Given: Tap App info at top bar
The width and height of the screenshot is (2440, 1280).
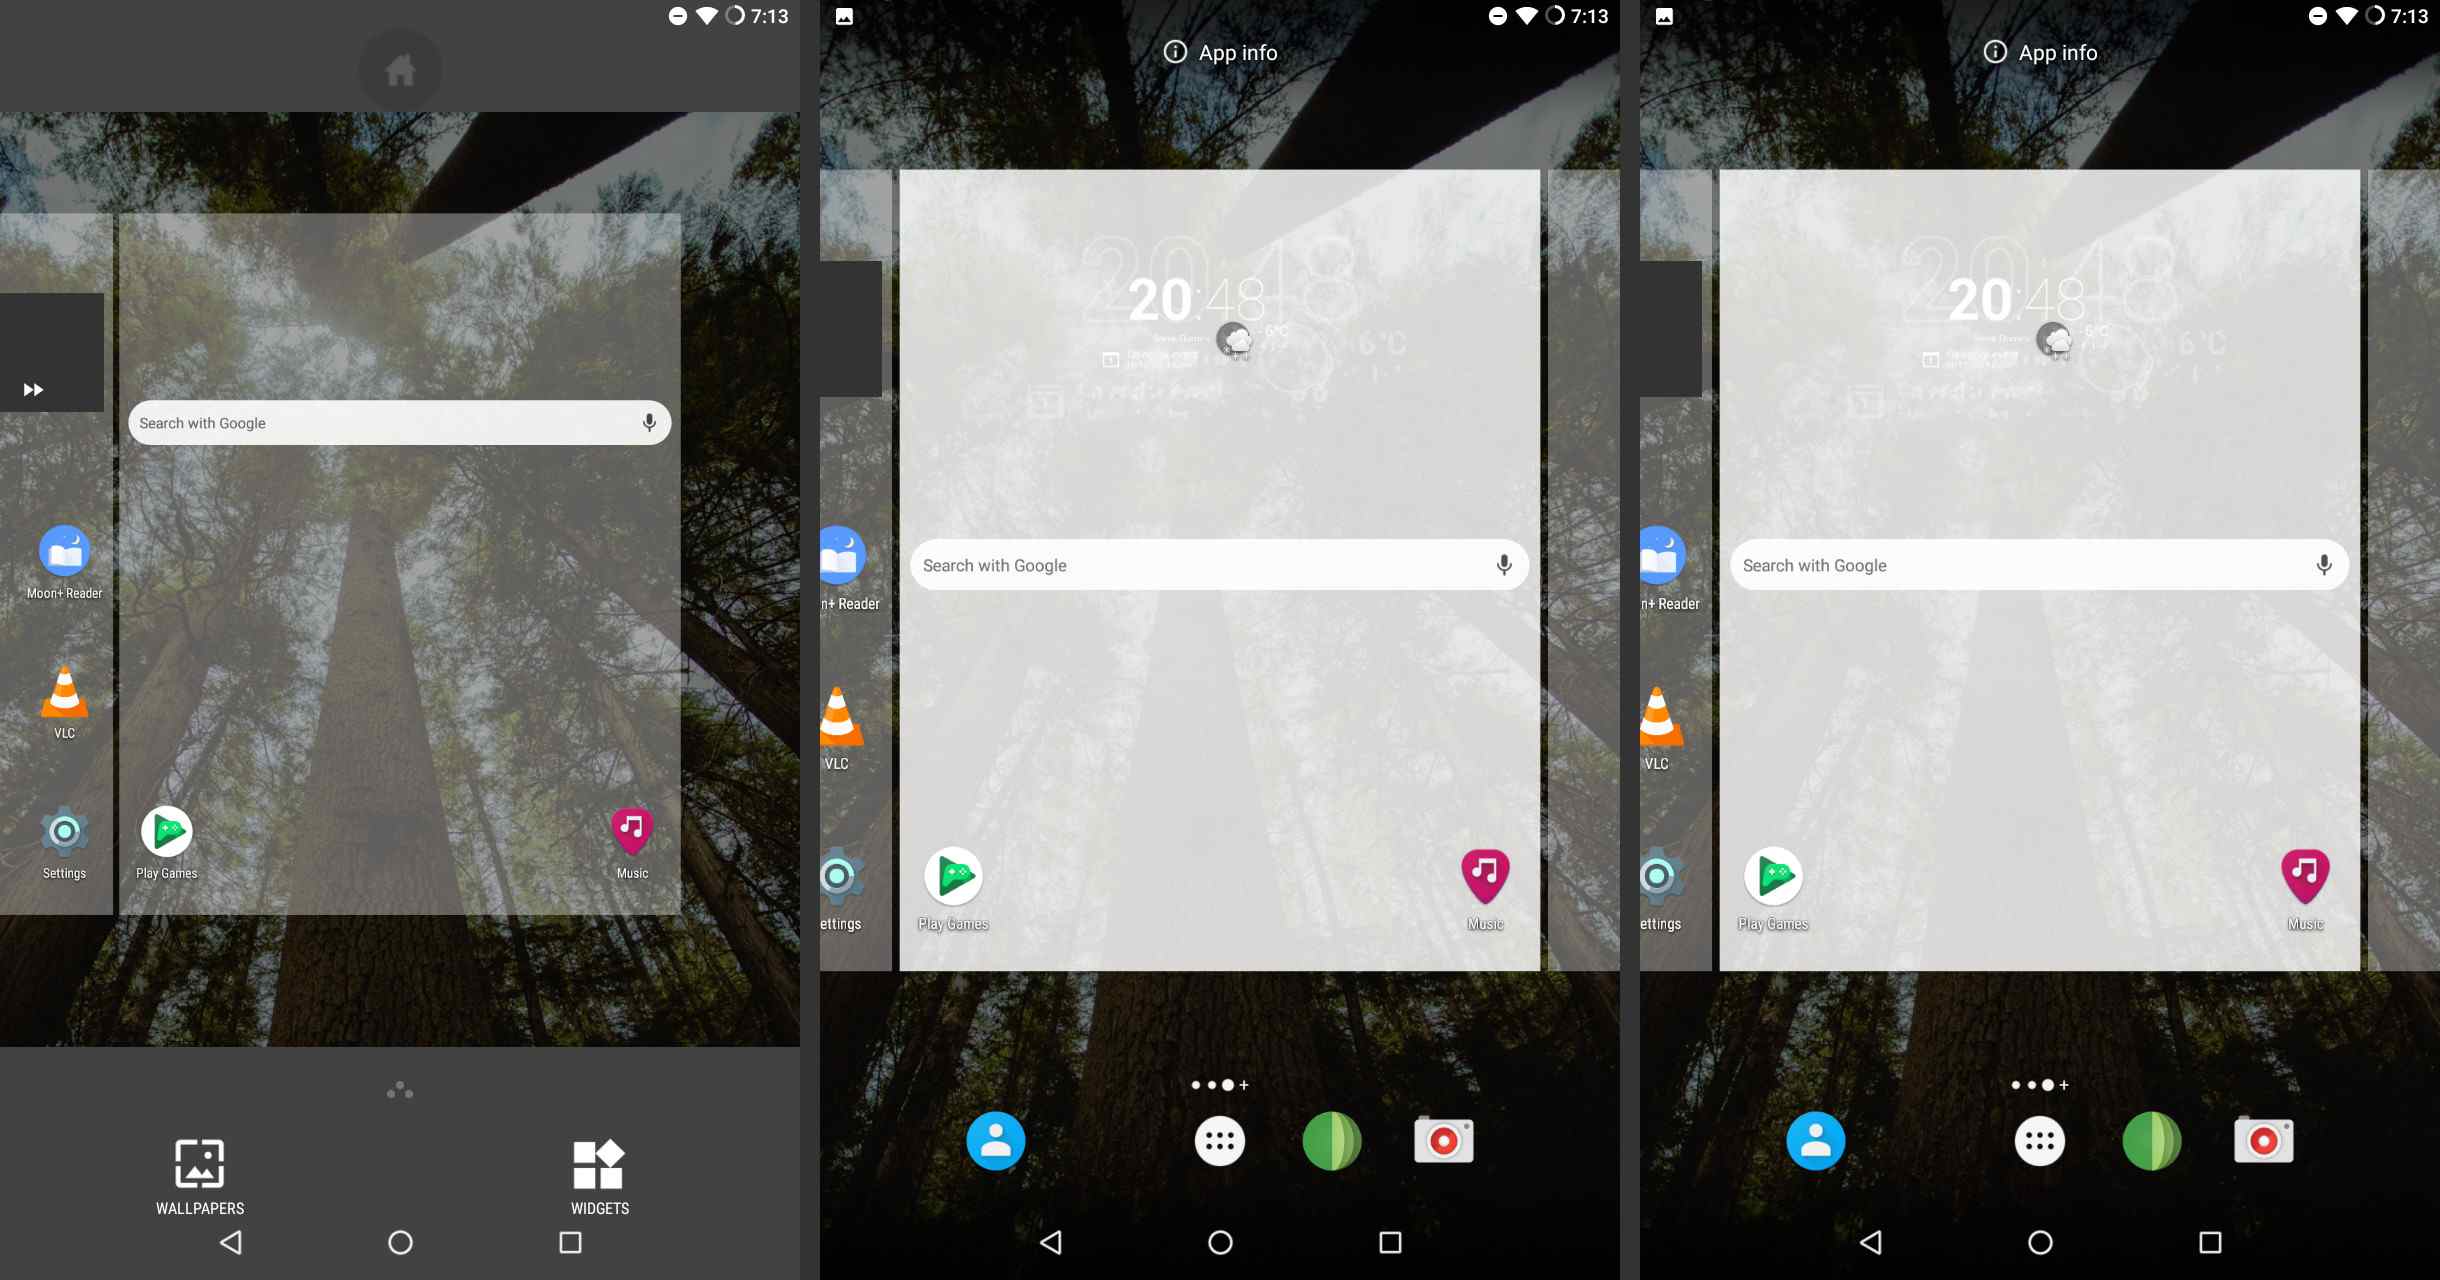Looking at the screenshot, I should click(x=1220, y=50).
